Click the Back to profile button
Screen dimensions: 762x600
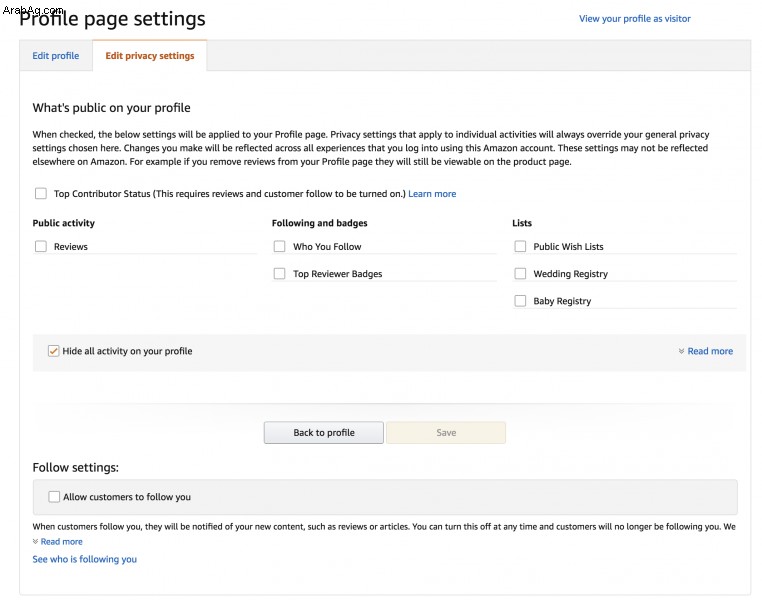point(324,432)
